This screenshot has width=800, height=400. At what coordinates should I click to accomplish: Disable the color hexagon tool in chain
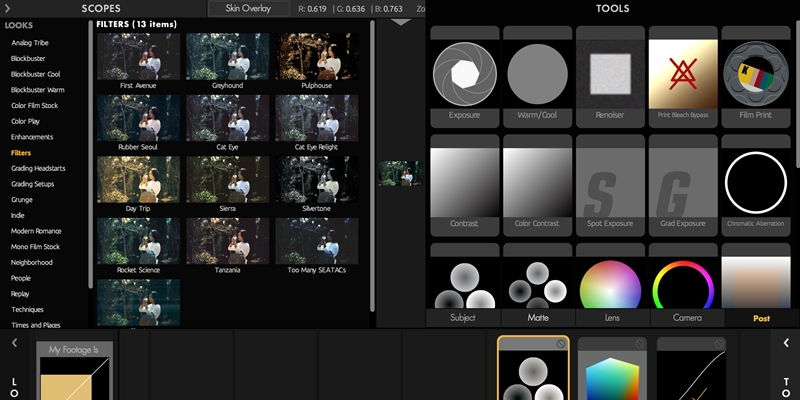[x=639, y=344]
